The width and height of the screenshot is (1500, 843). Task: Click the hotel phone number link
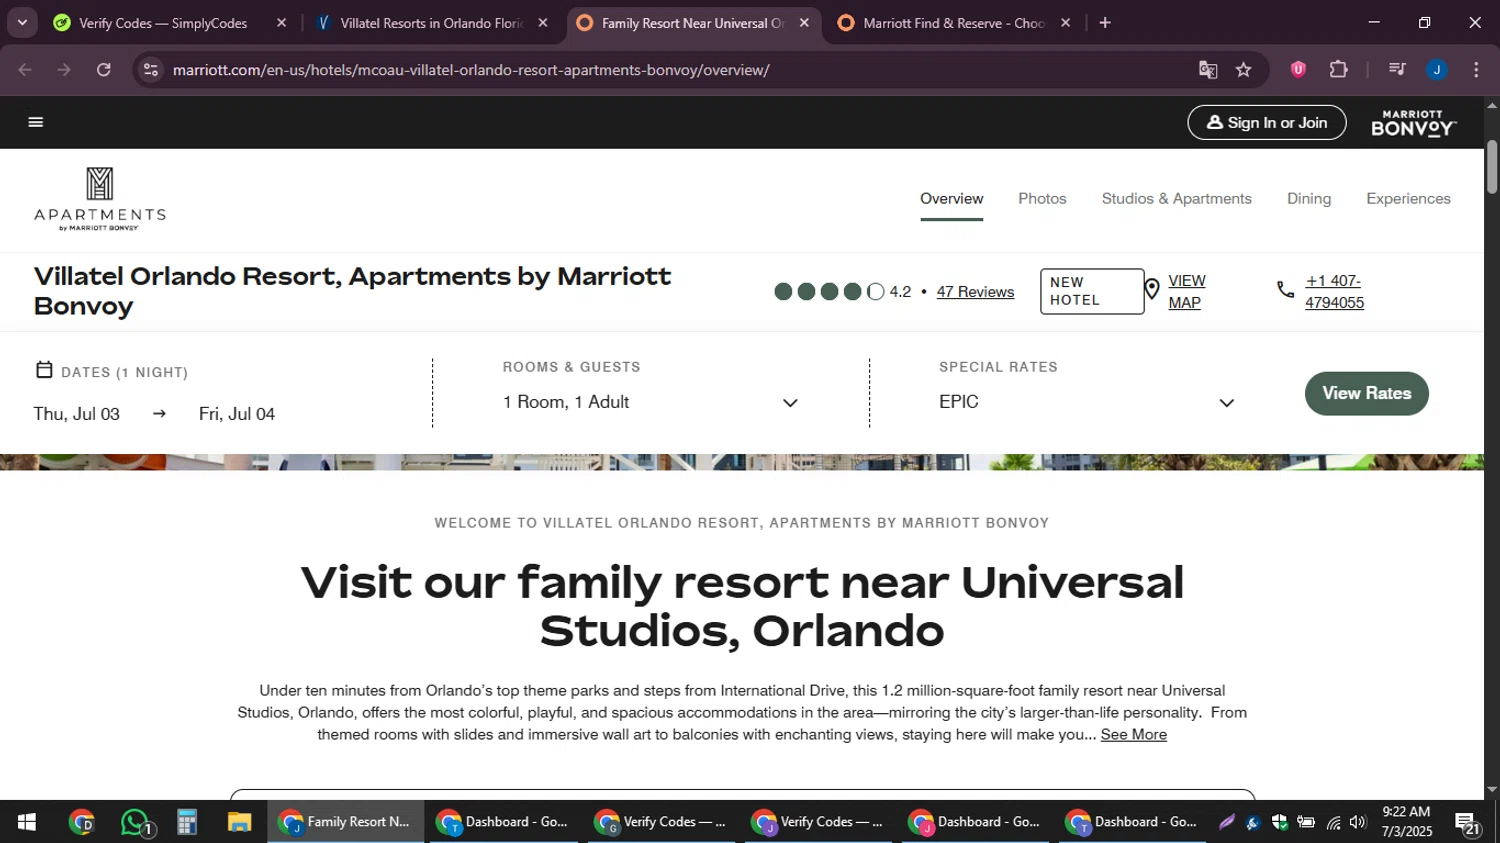pyautogui.click(x=1334, y=292)
